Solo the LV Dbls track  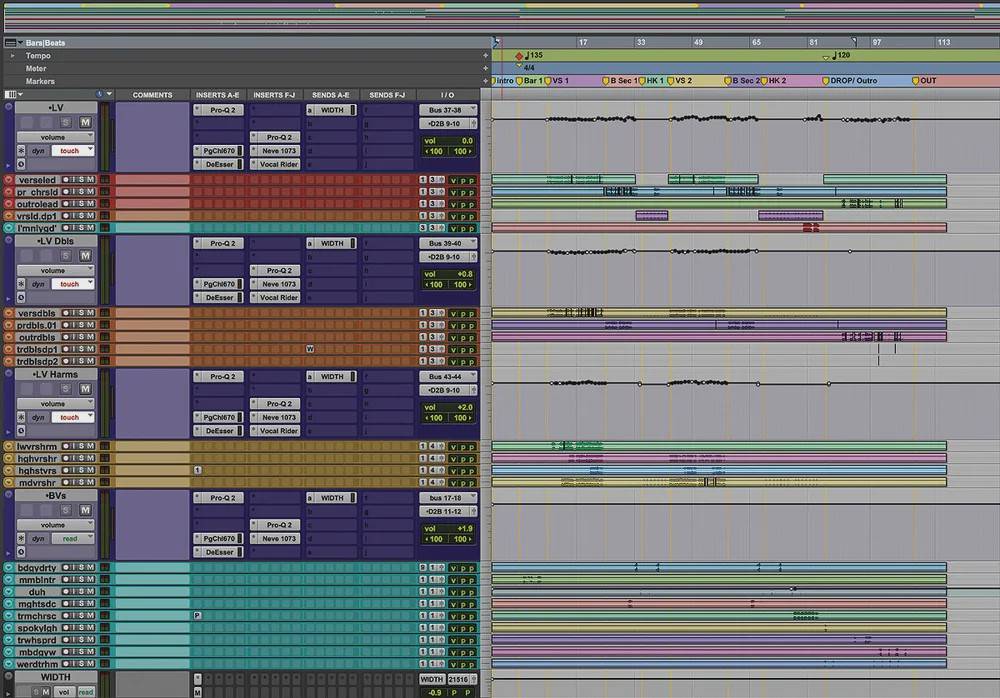pos(65,256)
